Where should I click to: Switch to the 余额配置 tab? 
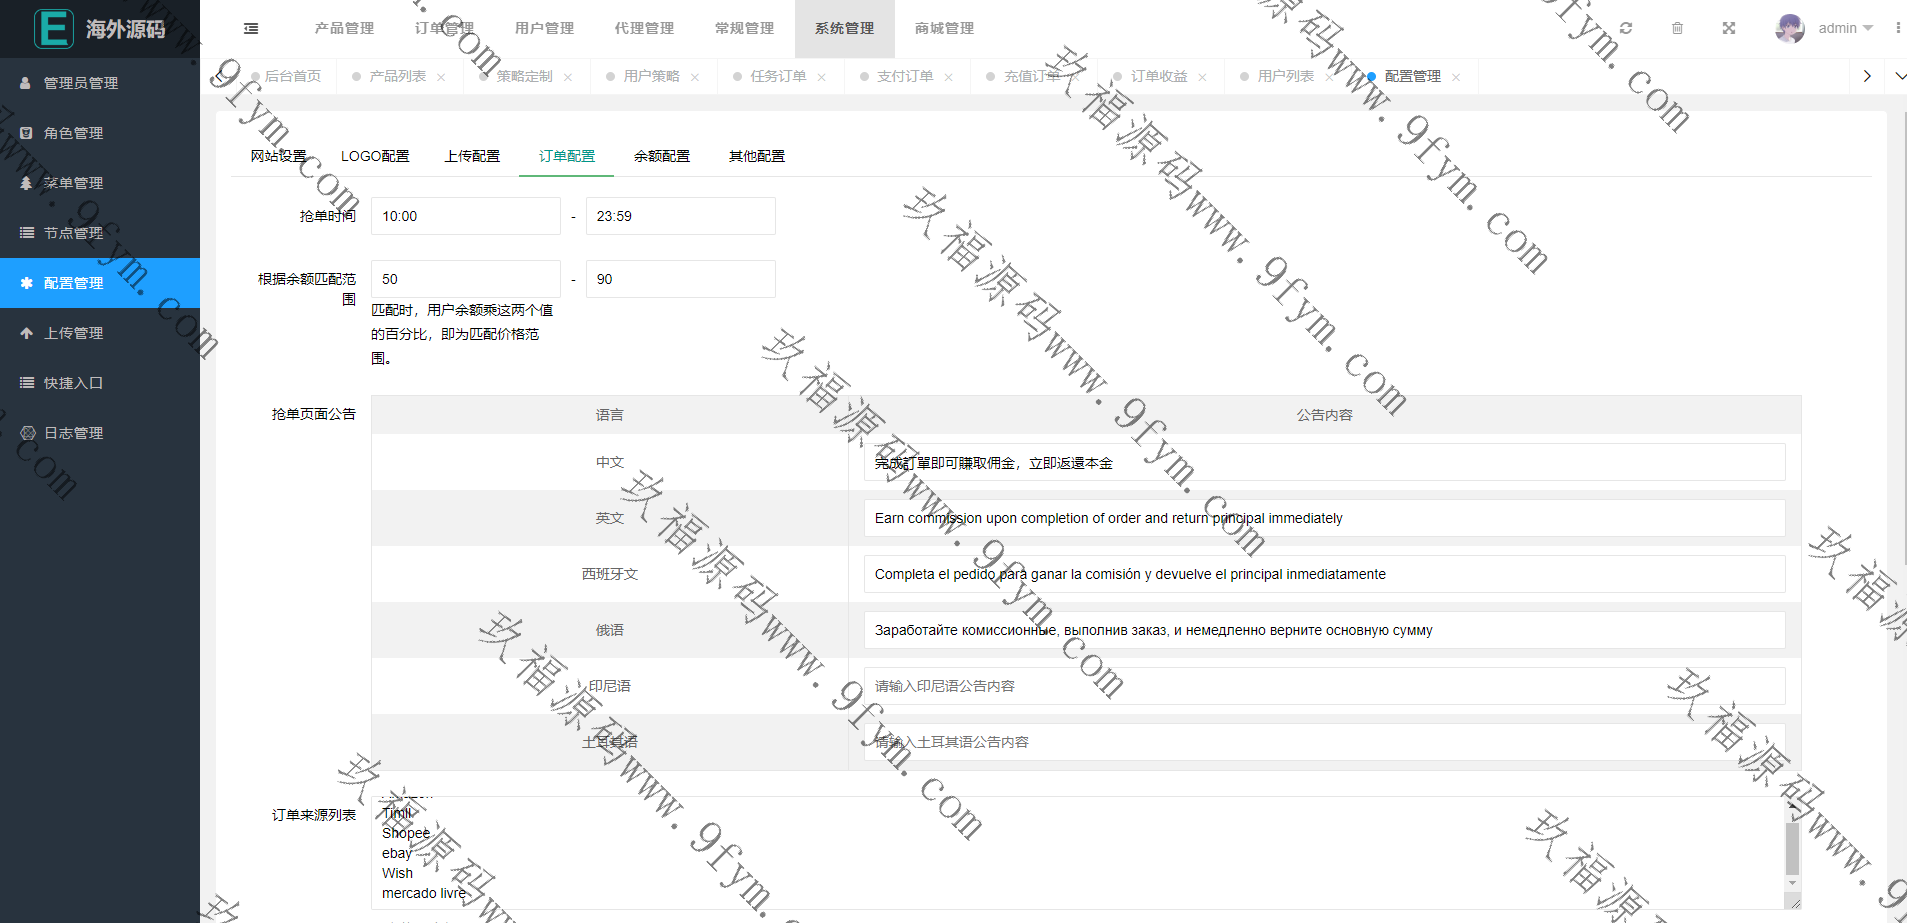661,156
